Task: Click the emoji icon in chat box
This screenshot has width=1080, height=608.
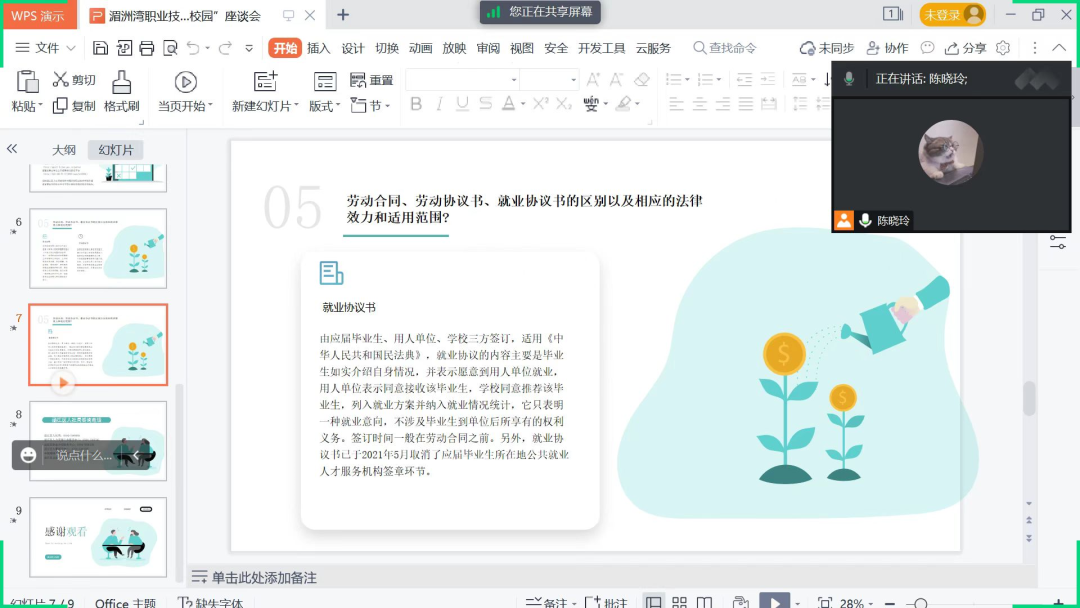Action: [x=28, y=455]
